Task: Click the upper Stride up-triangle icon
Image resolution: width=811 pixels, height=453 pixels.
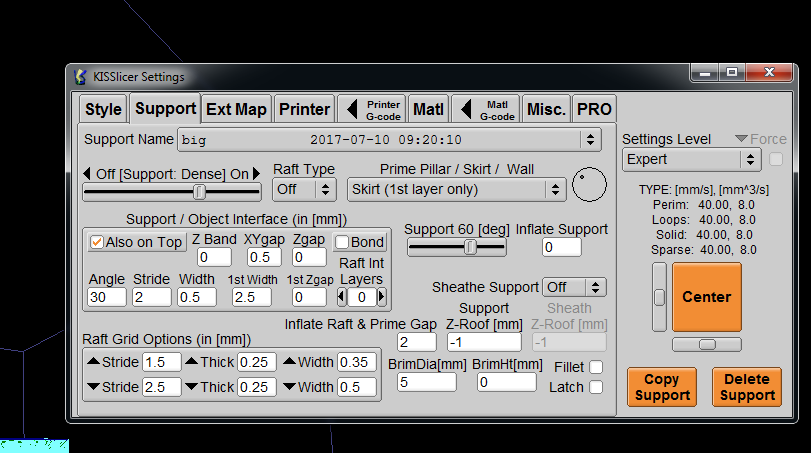Action: pyautogui.click(x=94, y=361)
